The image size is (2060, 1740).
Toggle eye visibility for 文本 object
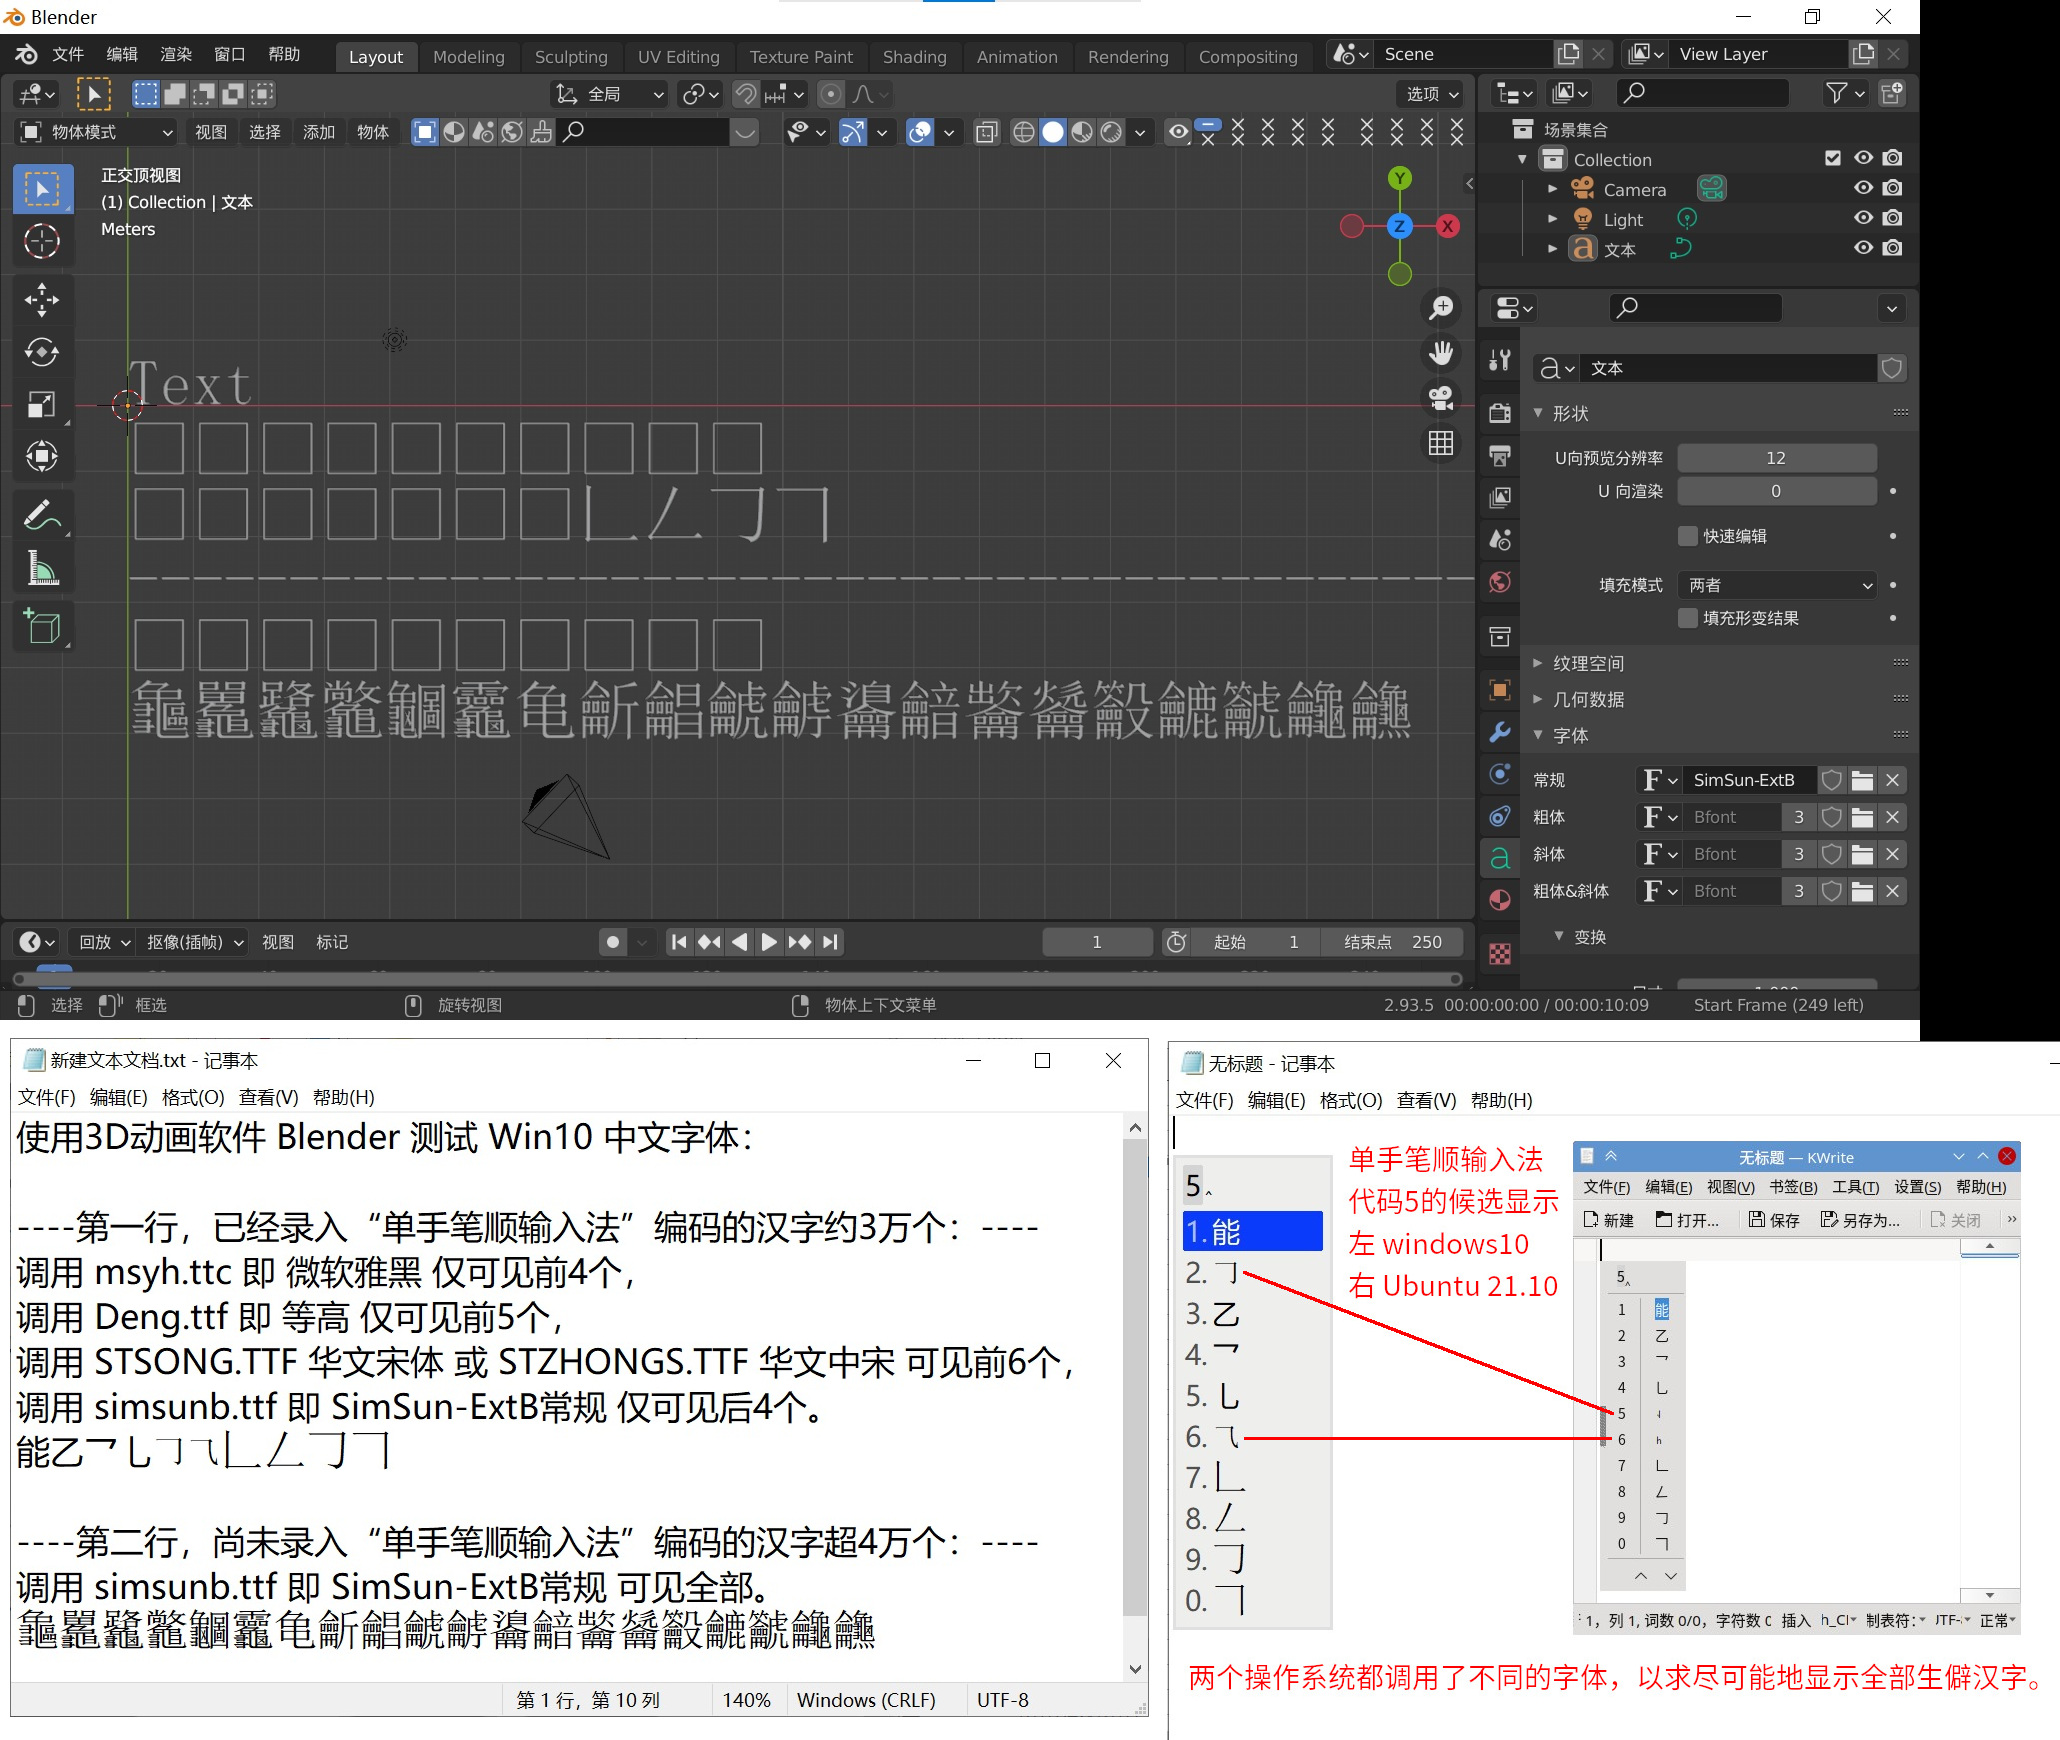tap(1863, 248)
